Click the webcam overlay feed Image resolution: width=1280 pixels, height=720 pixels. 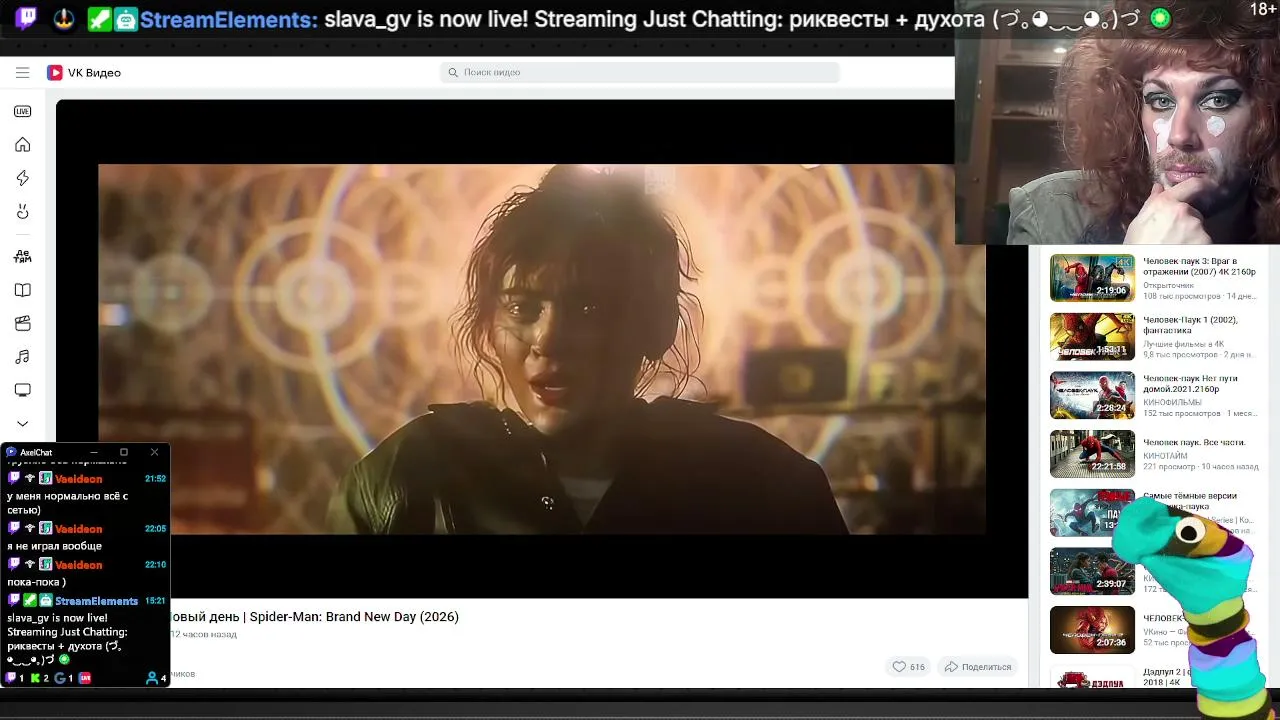click(1117, 122)
